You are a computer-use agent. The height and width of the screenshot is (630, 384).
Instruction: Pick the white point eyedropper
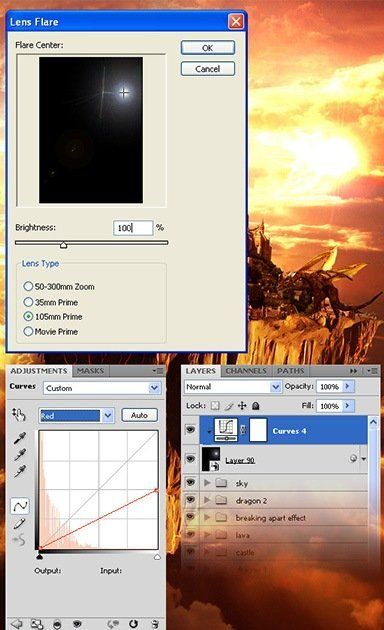click(x=20, y=470)
